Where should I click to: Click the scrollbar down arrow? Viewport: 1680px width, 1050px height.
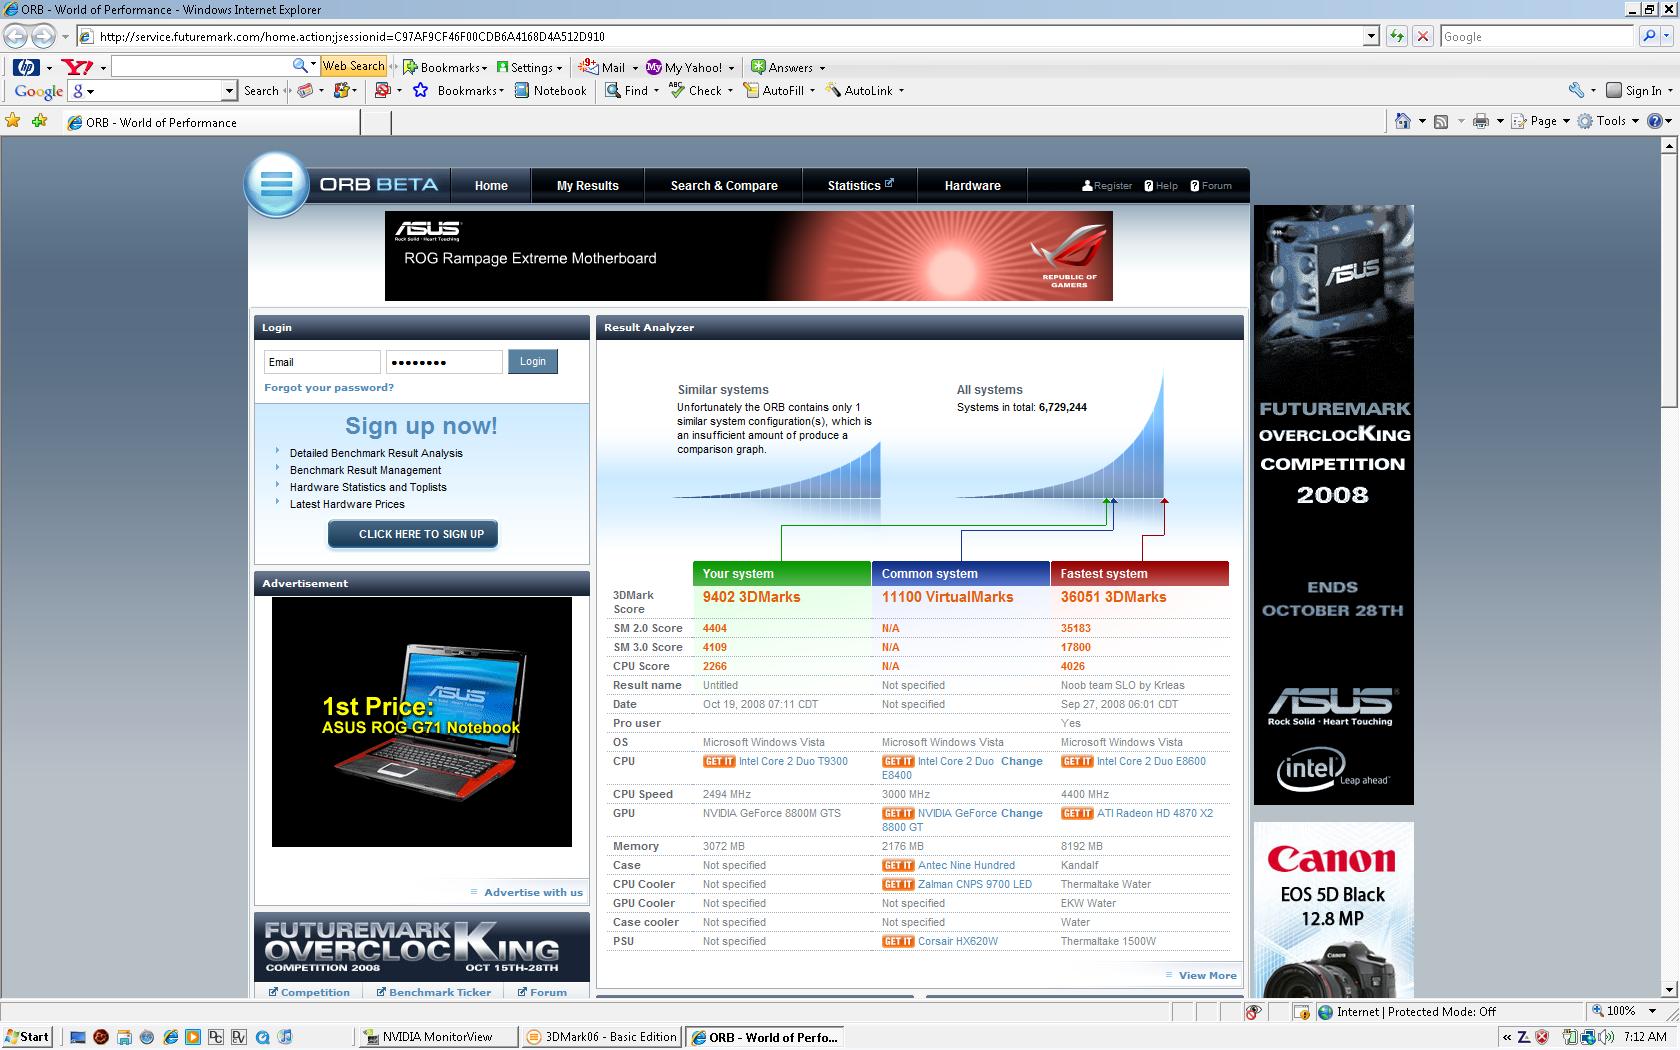click(x=1668, y=990)
